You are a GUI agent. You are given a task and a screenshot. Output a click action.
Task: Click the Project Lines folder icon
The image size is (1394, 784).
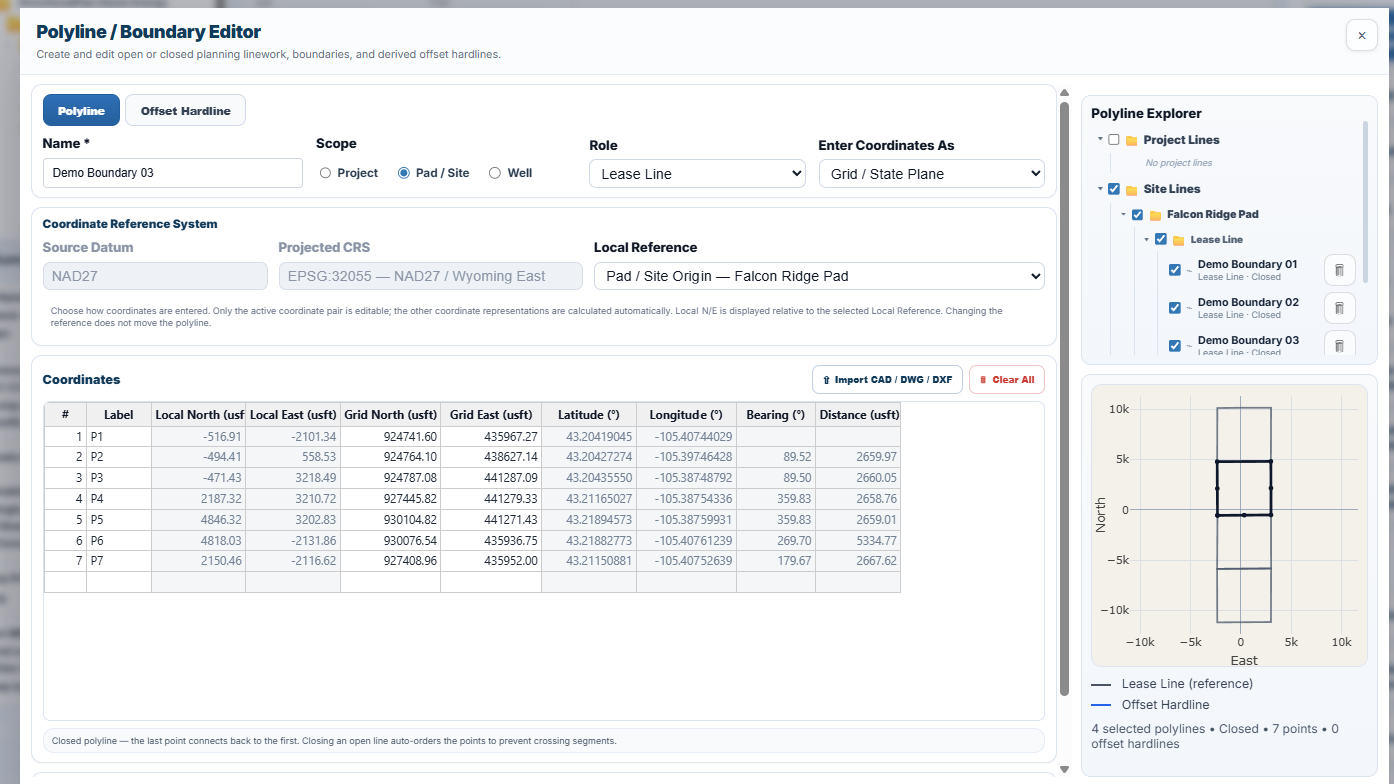[1132, 140]
